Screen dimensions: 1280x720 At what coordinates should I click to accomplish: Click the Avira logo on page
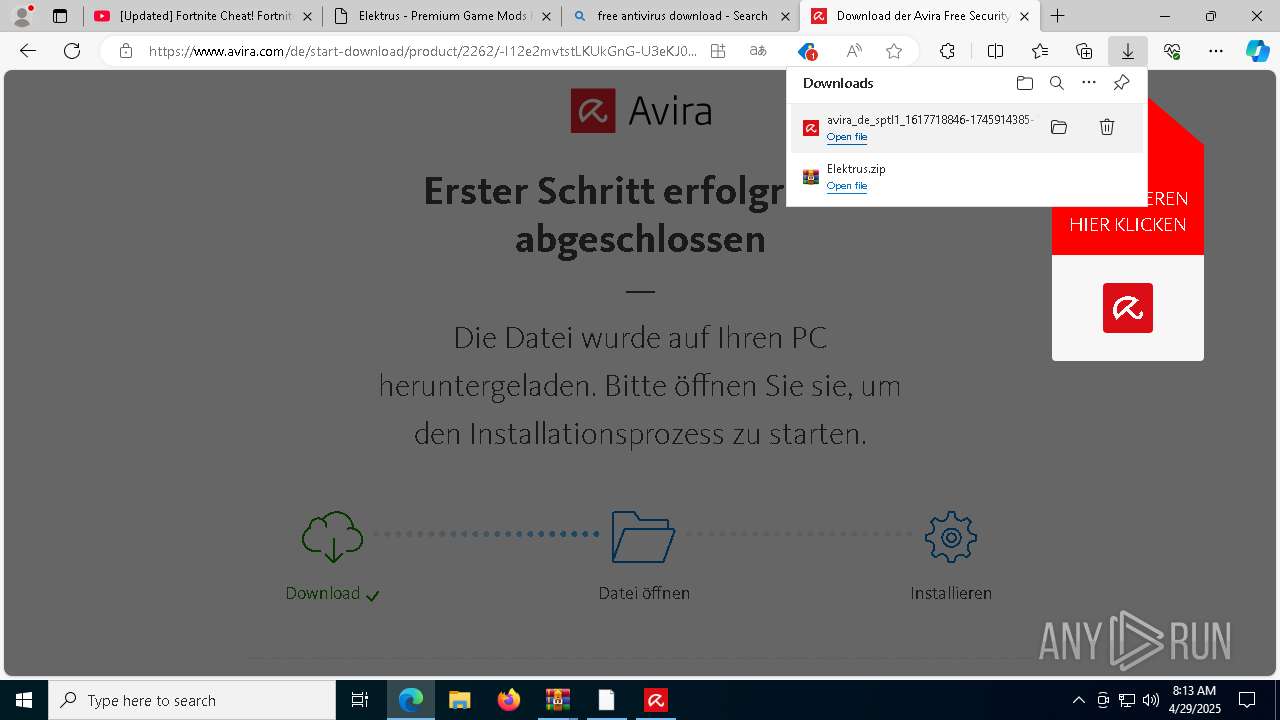click(641, 111)
